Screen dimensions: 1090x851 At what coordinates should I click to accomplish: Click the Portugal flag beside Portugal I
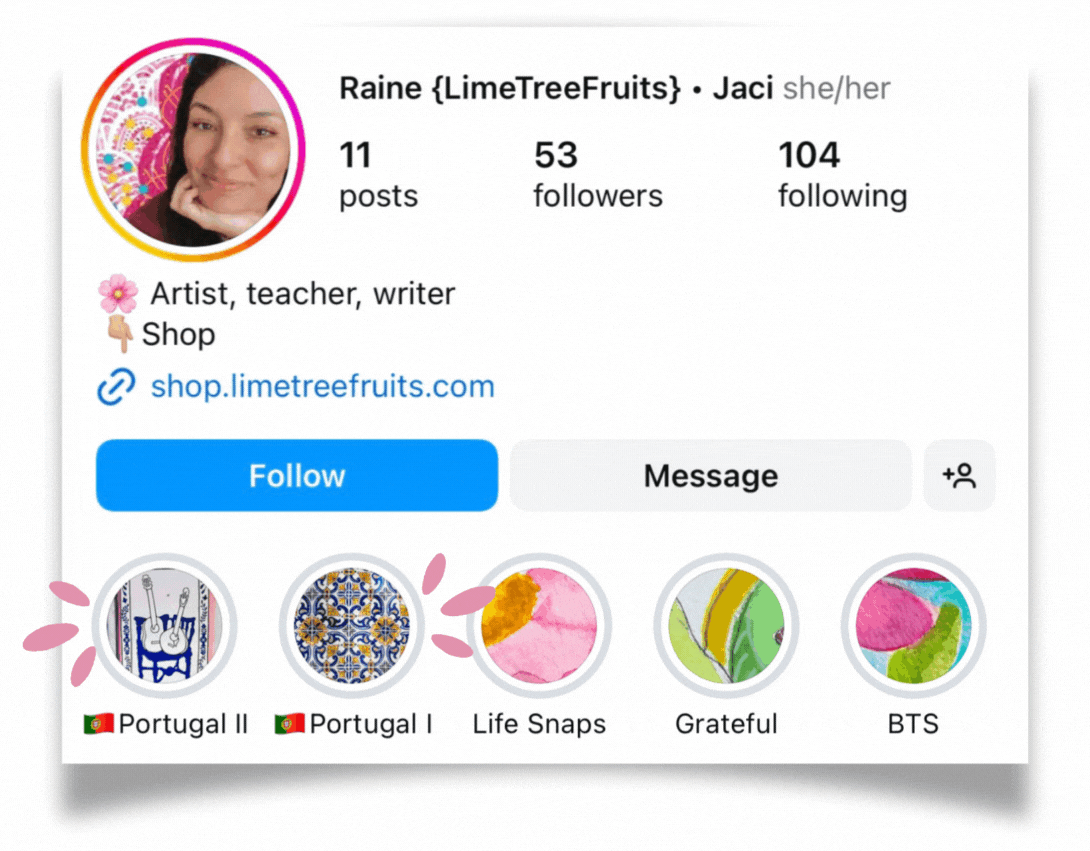point(289,724)
